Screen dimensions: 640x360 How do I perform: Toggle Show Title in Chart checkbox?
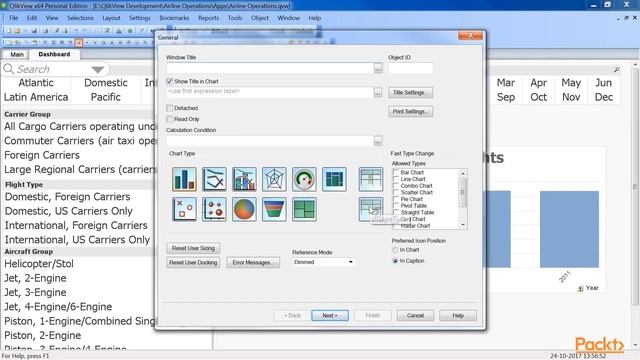(x=170, y=81)
